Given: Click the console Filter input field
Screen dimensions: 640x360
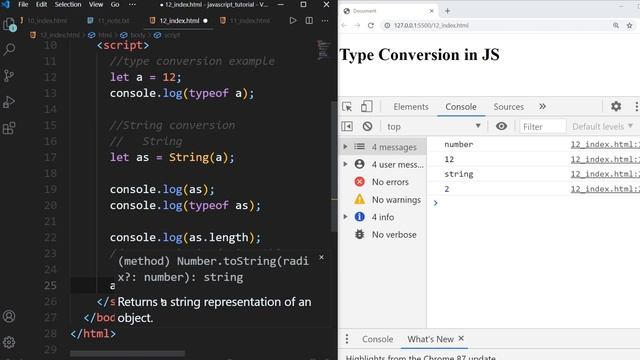Looking at the screenshot, I should click(x=542, y=127).
